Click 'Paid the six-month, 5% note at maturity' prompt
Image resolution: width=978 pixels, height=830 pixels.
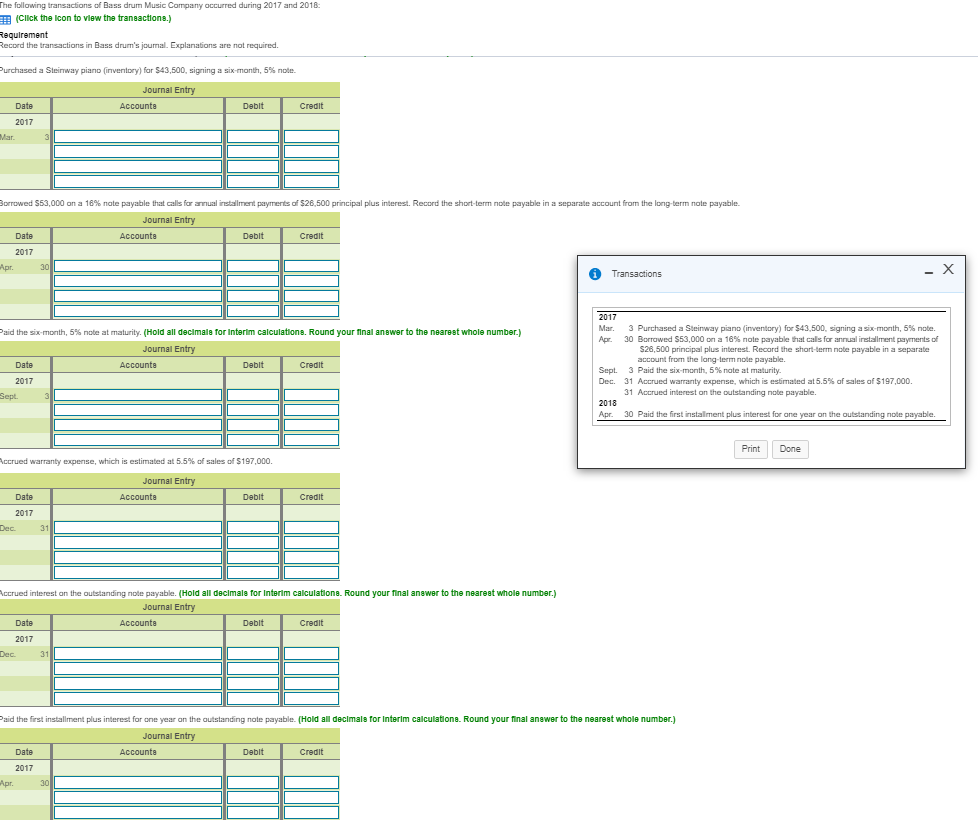click(70, 332)
